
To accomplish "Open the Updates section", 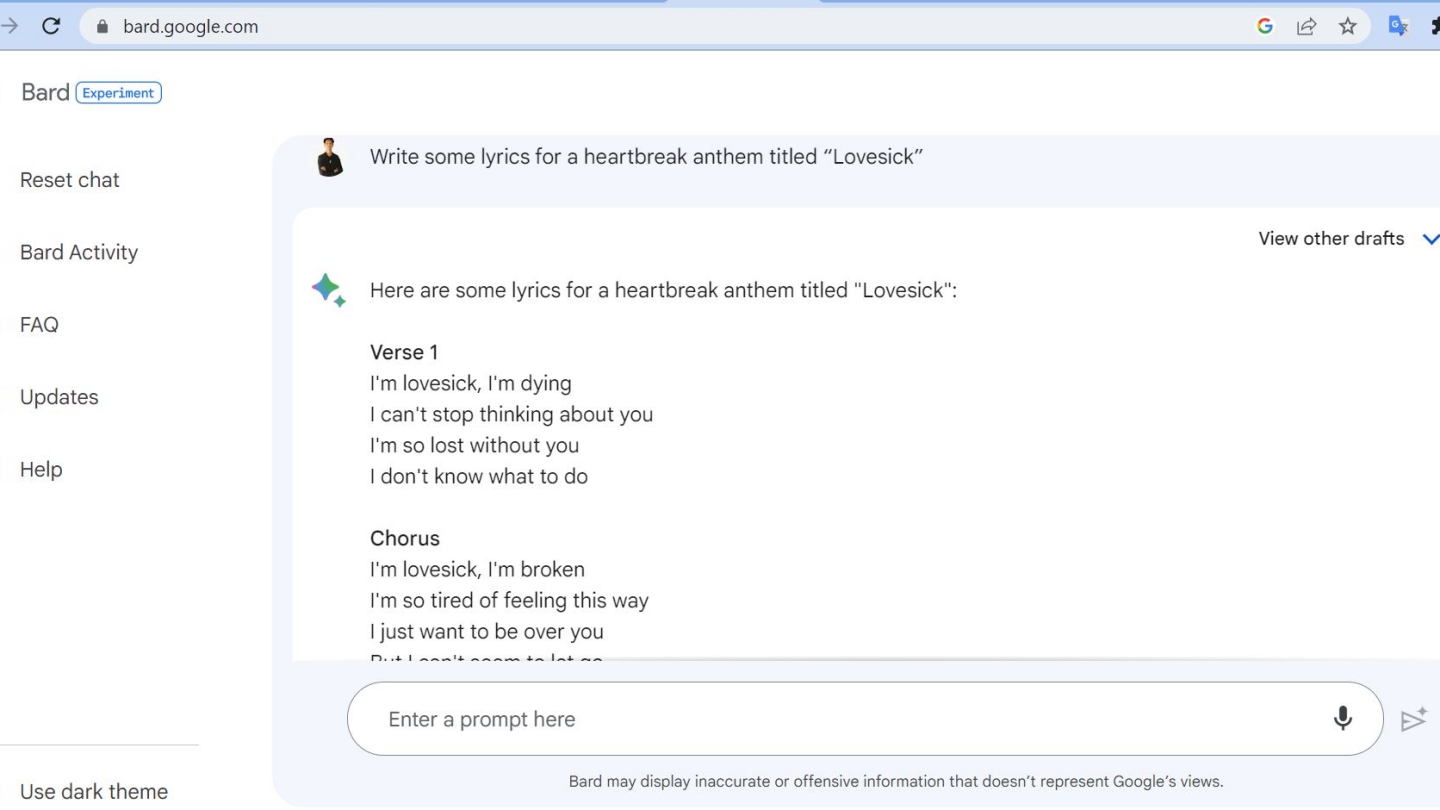I will [x=59, y=397].
